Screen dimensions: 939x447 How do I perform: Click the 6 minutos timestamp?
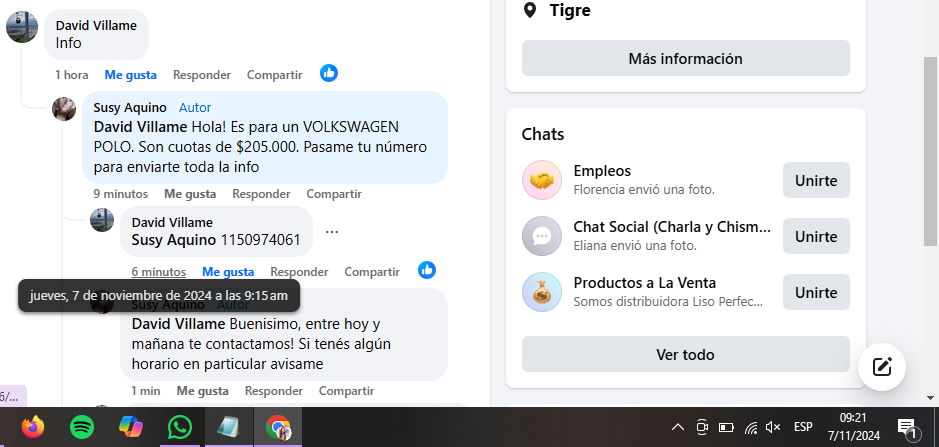[159, 272]
